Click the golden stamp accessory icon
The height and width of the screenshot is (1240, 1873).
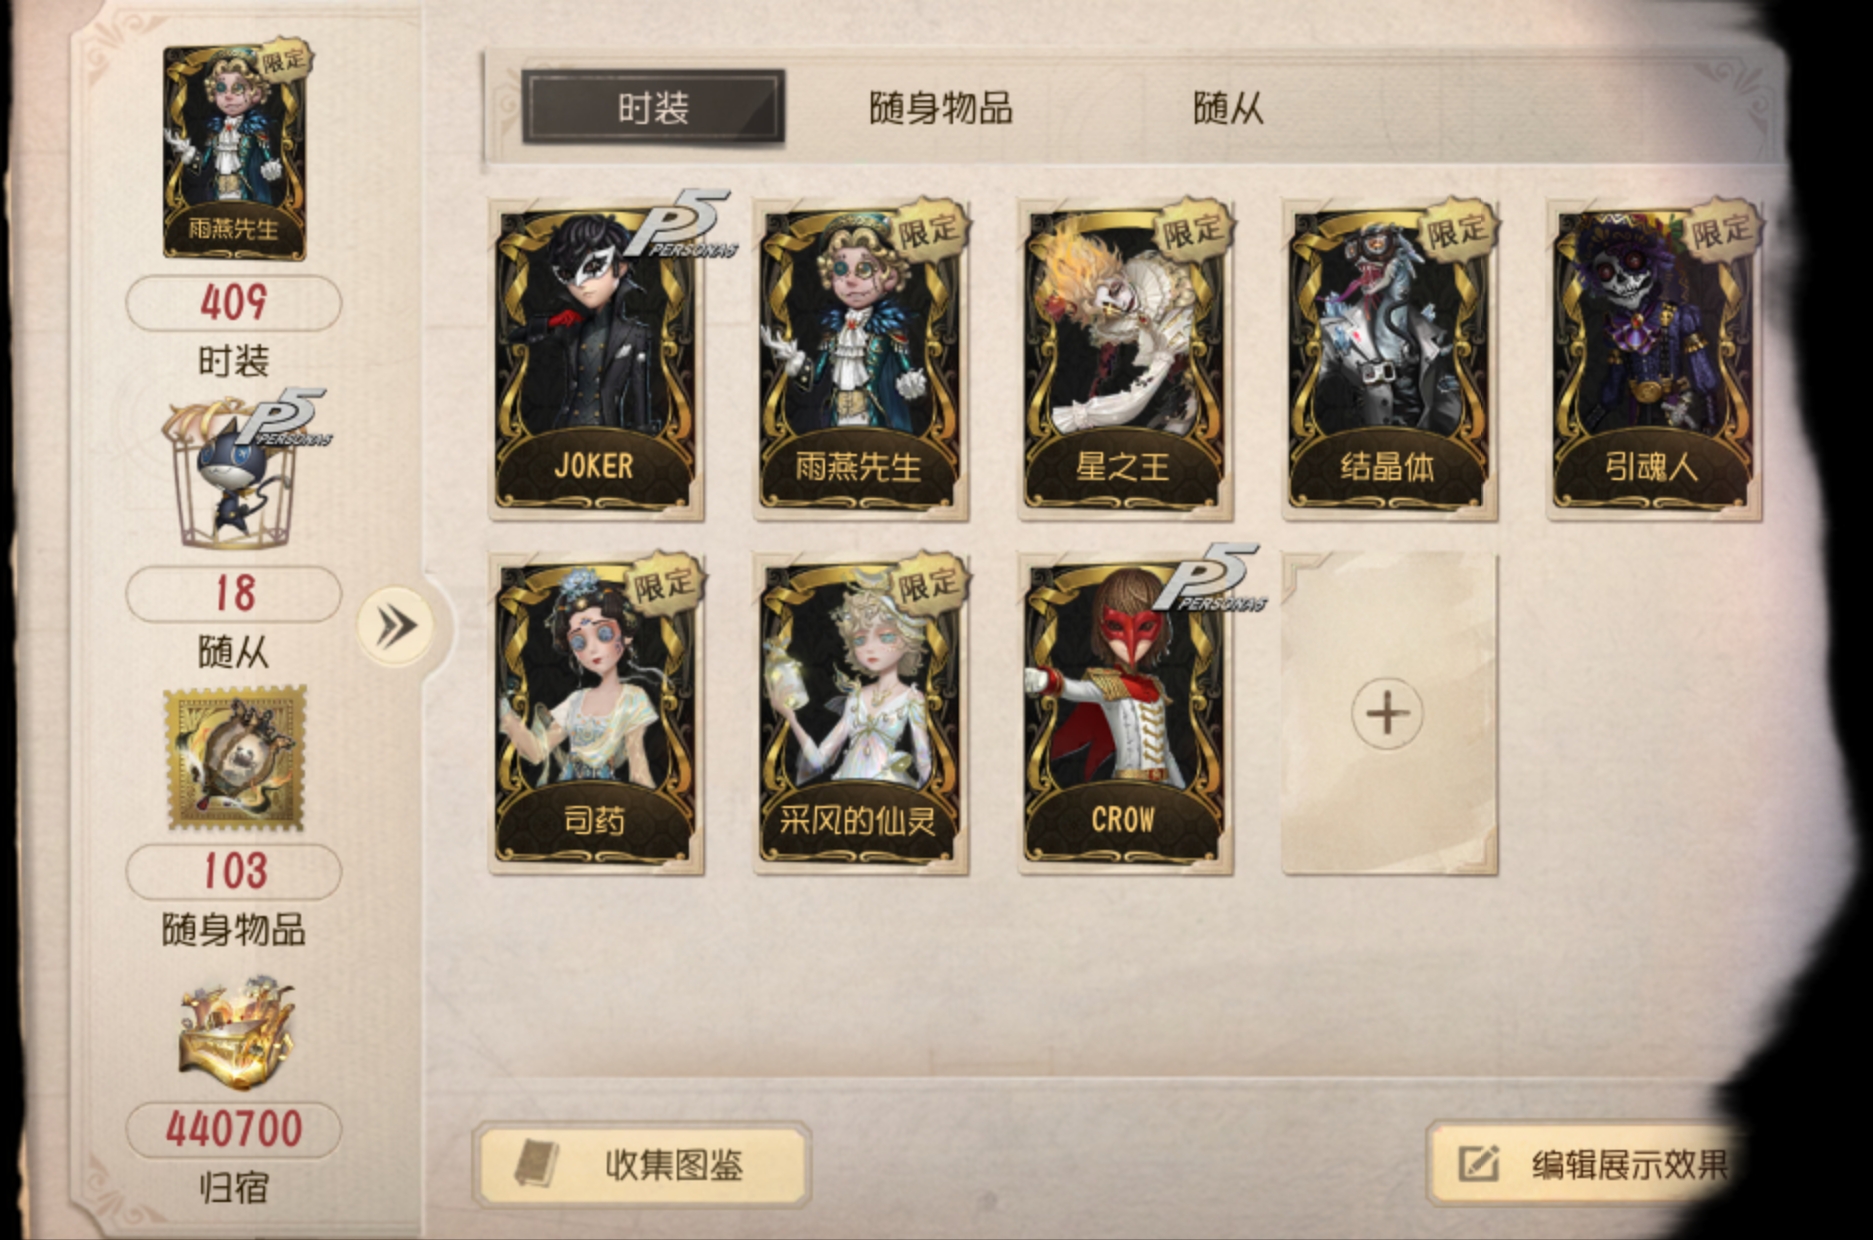coord(236,758)
